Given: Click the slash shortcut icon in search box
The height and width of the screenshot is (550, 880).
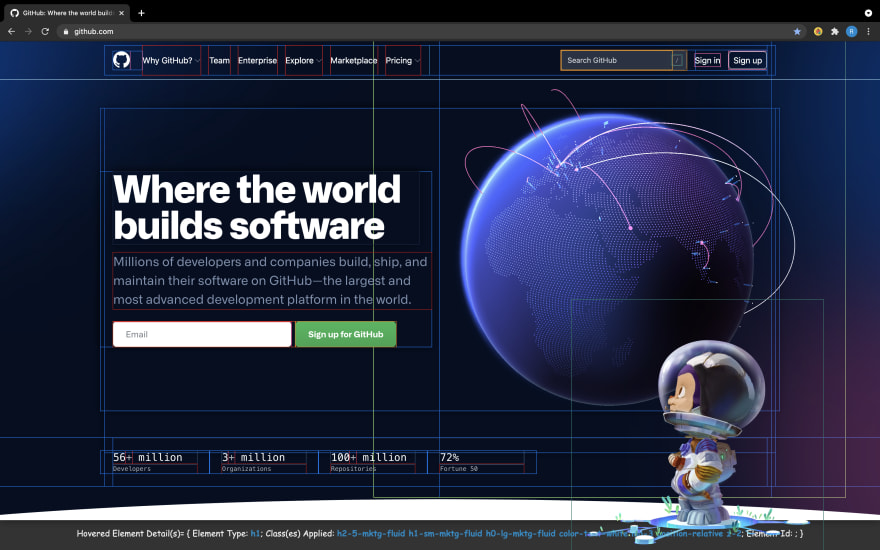Looking at the screenshot, I should coord(677,60).
